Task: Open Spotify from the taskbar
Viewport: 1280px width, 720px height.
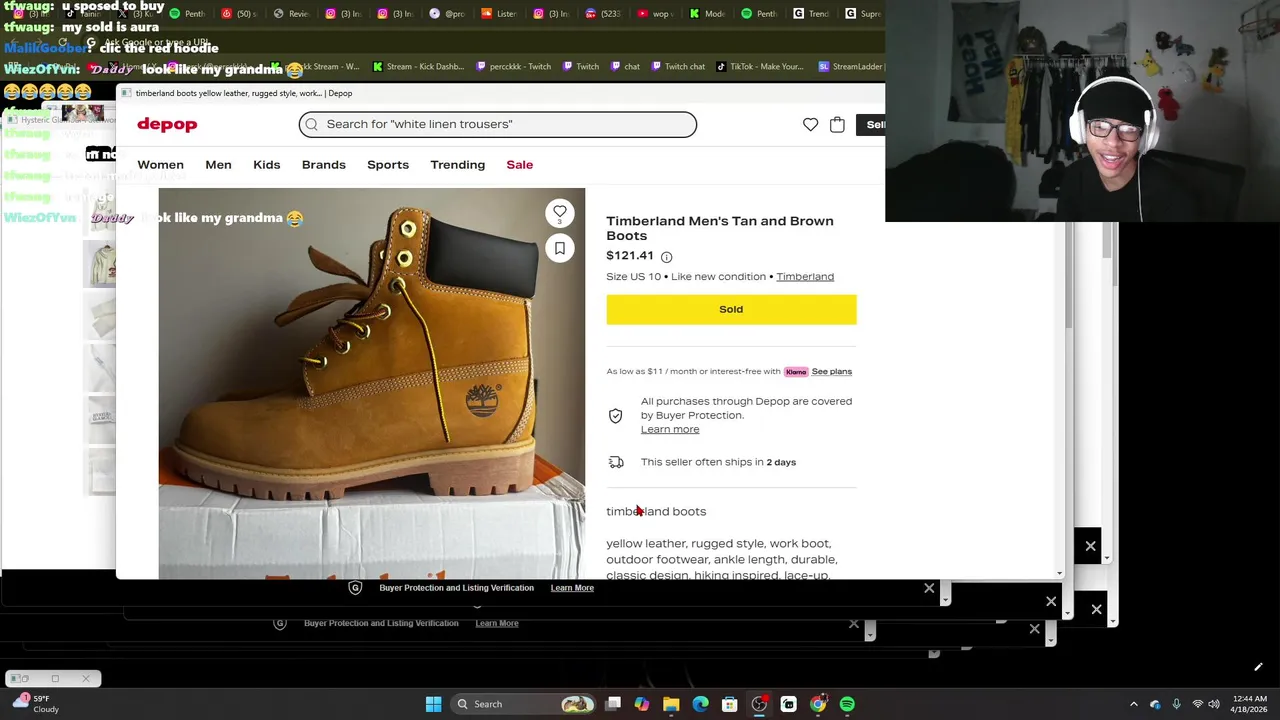Action: point(847,704)
